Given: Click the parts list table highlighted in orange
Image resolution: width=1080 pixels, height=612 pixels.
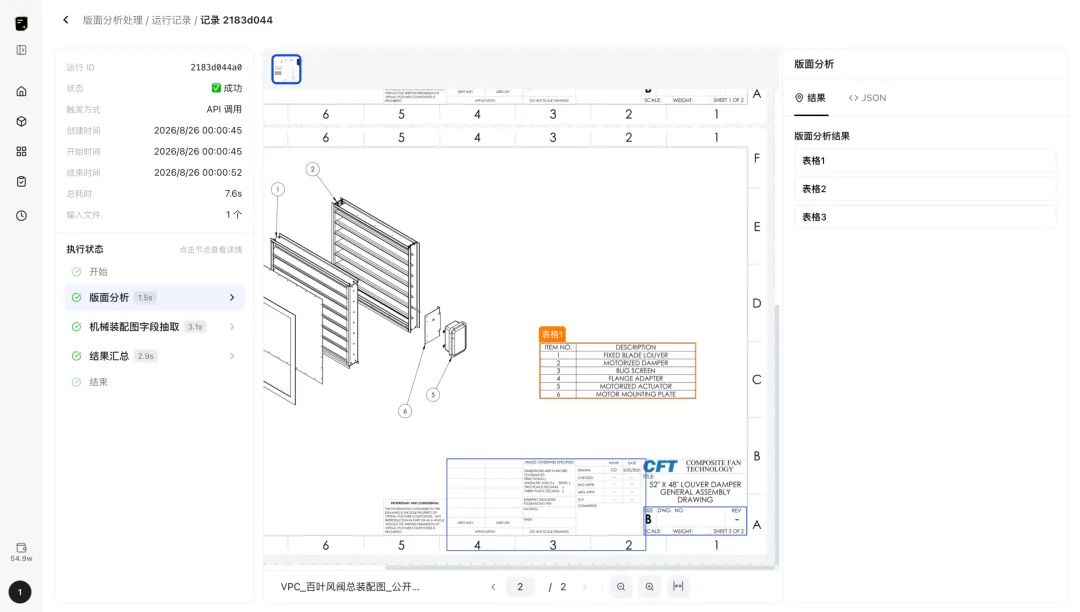Looking at the screenshot, I should click(618, 370).
